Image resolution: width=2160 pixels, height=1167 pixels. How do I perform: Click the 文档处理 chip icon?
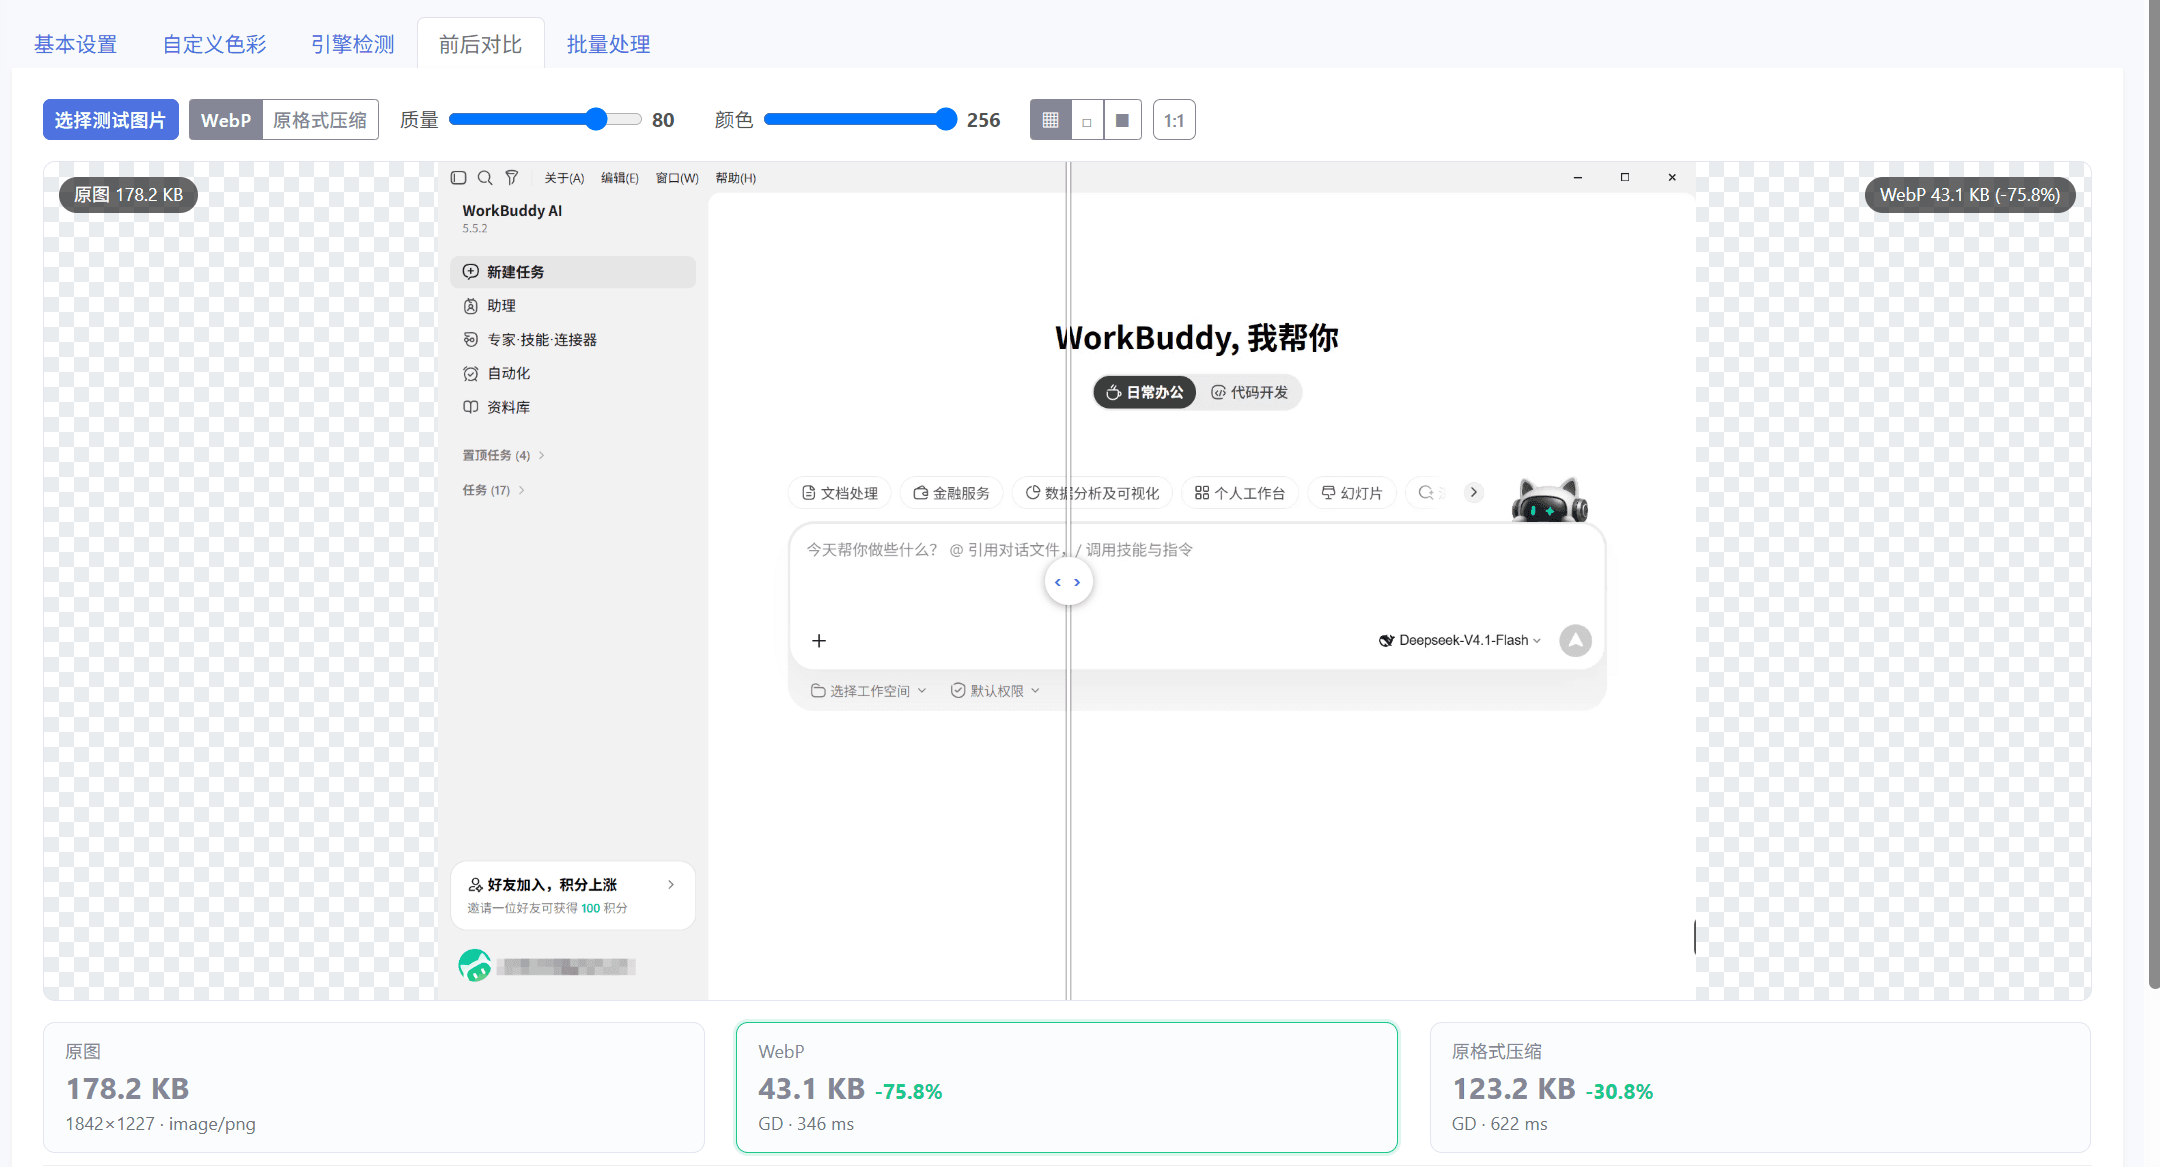click(x=809, y=493)
